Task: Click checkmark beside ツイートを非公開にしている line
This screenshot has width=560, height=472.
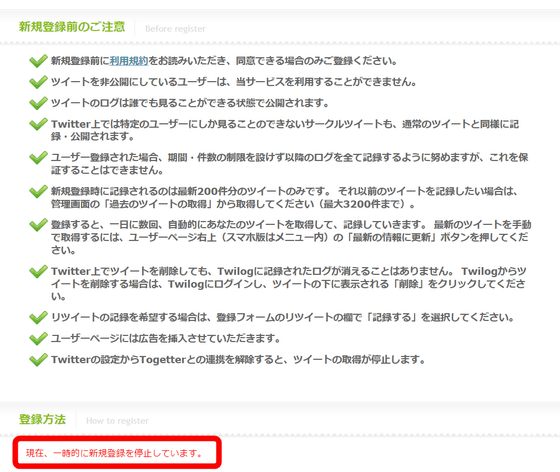Action: pyautogui.click(x=38, y=82)
